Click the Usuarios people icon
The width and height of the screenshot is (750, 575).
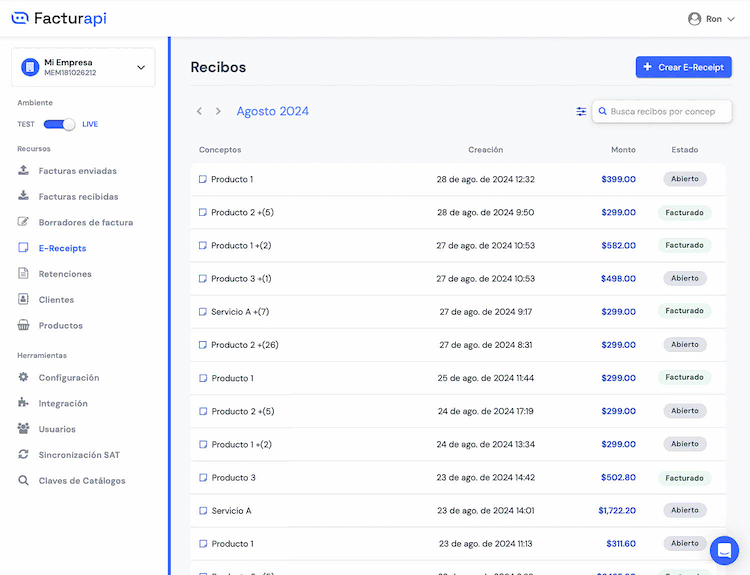click(x=24, y=429)
